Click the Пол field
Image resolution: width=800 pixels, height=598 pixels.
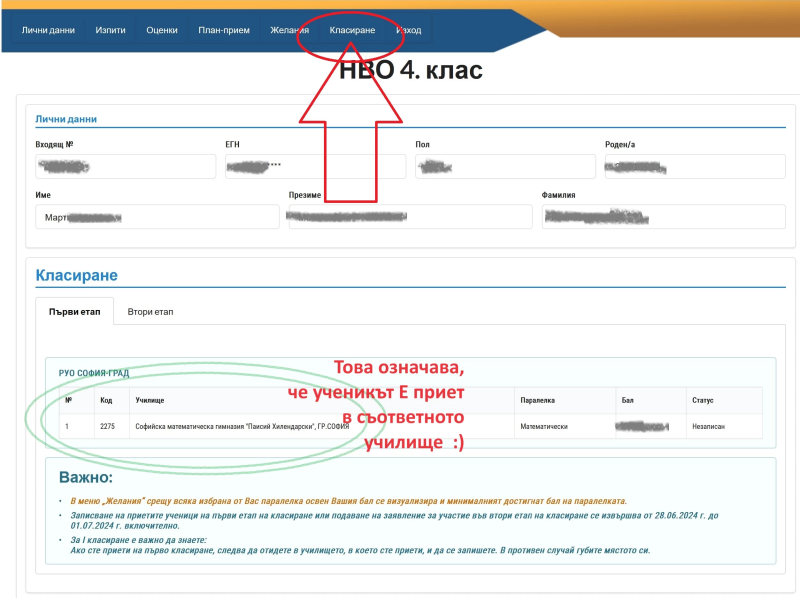505,166
